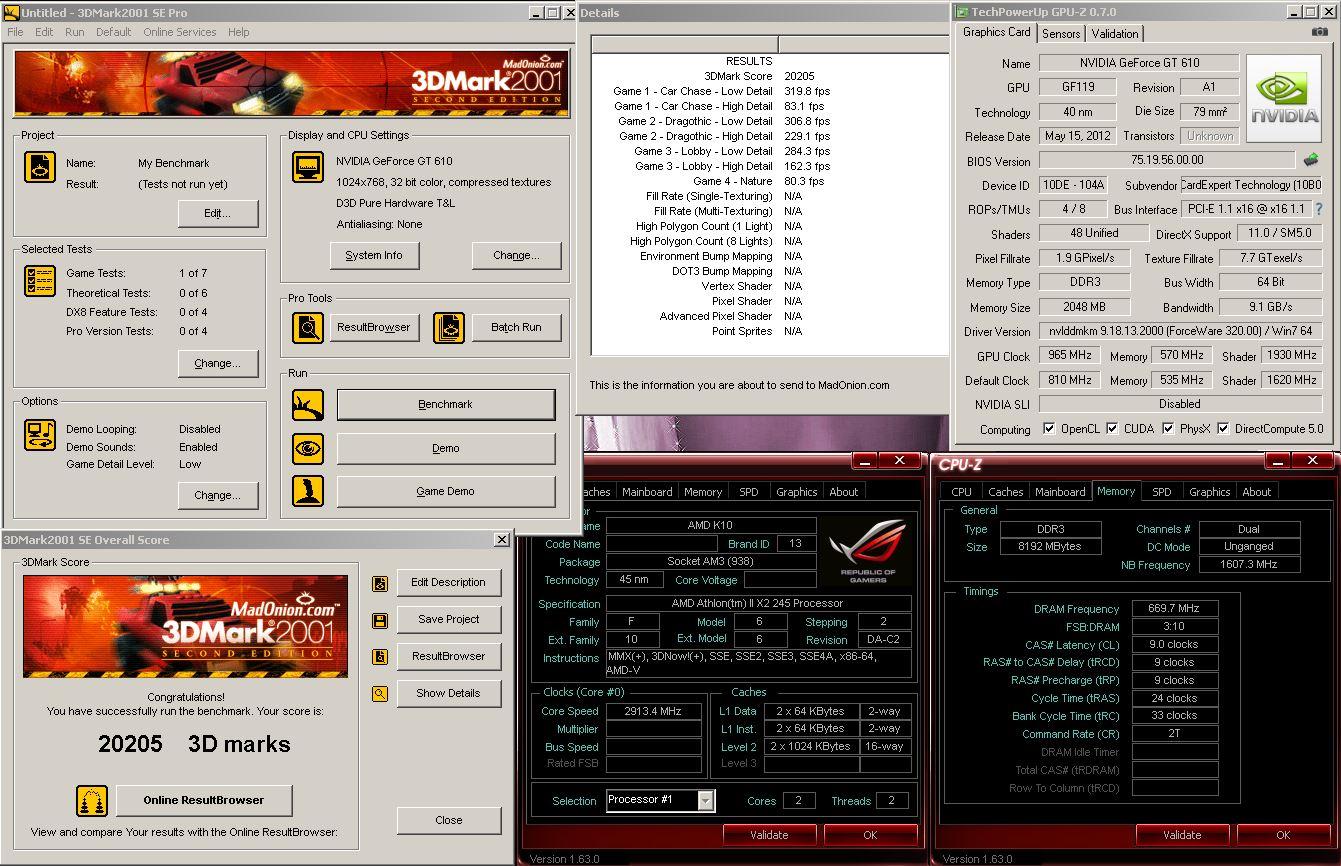1341x866 pixels.
Task: Click the Online ResultBrowser button
Action: (204, 800)
